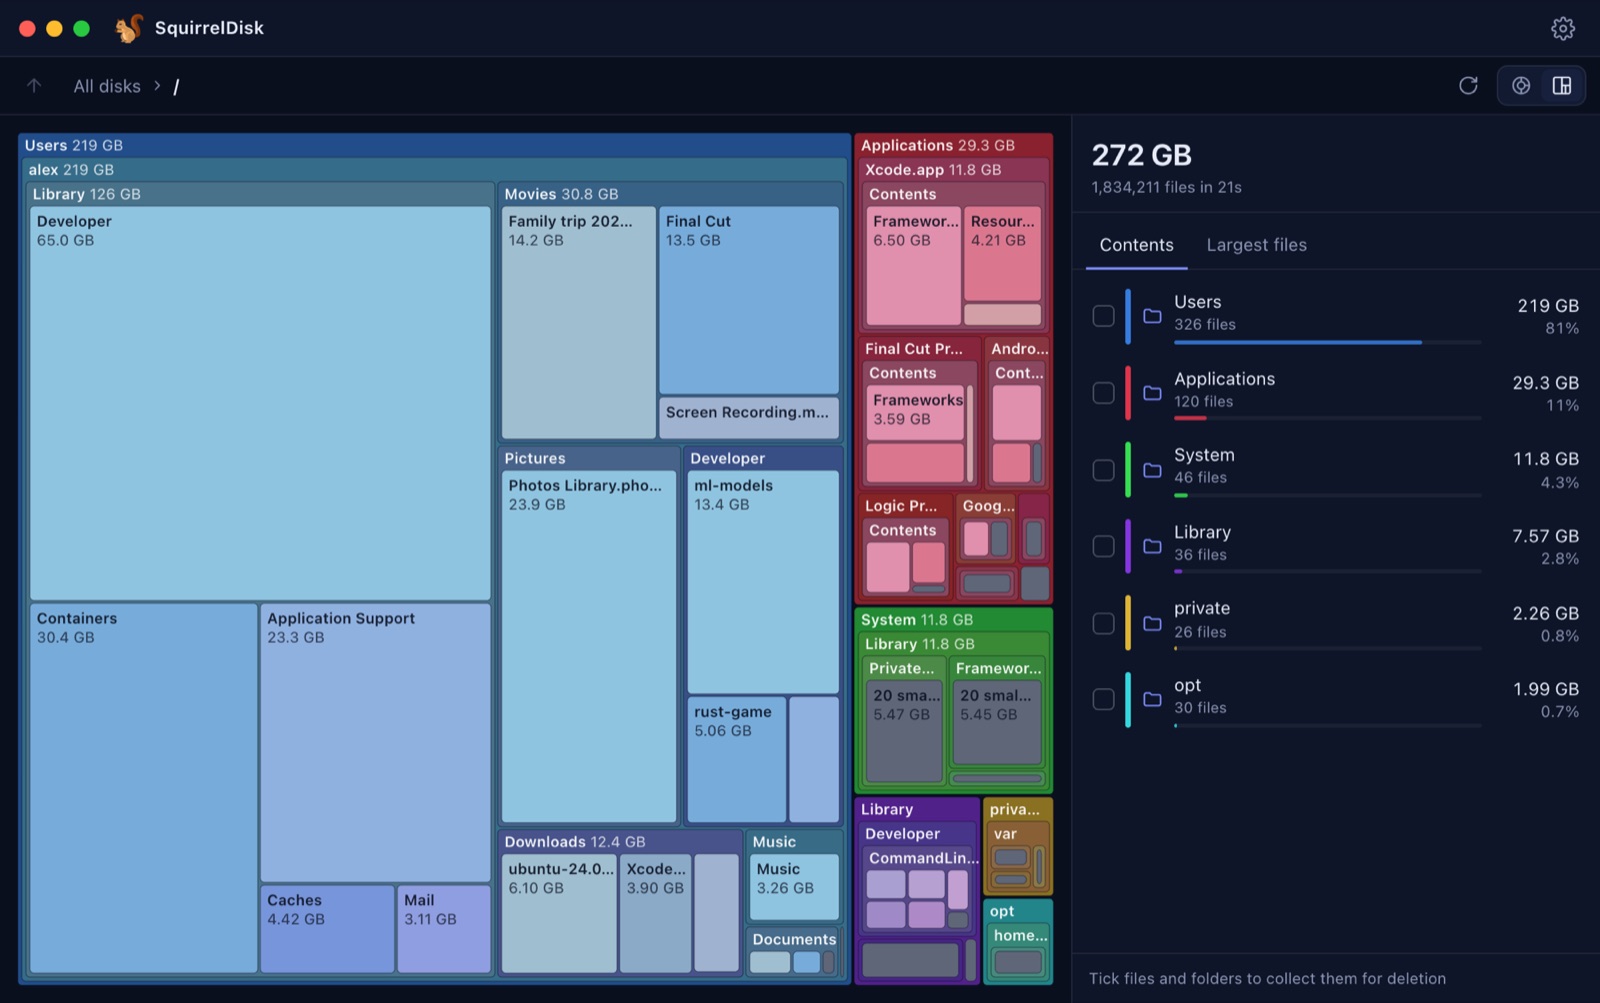Switch to sunburst chart view icon
Viewport: 1600px width, 1003px height.
tap(1521, 86)
